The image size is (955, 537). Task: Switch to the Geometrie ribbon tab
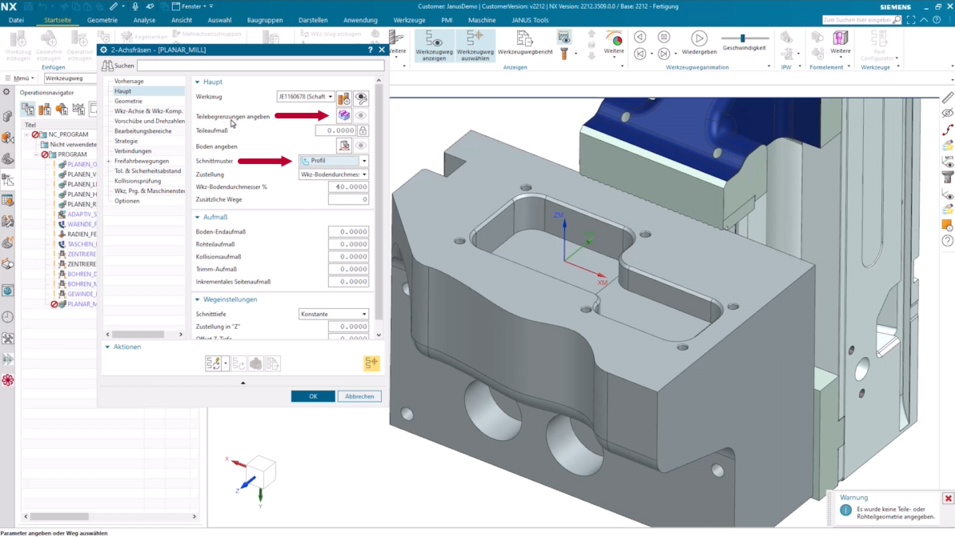coord(102,20)
